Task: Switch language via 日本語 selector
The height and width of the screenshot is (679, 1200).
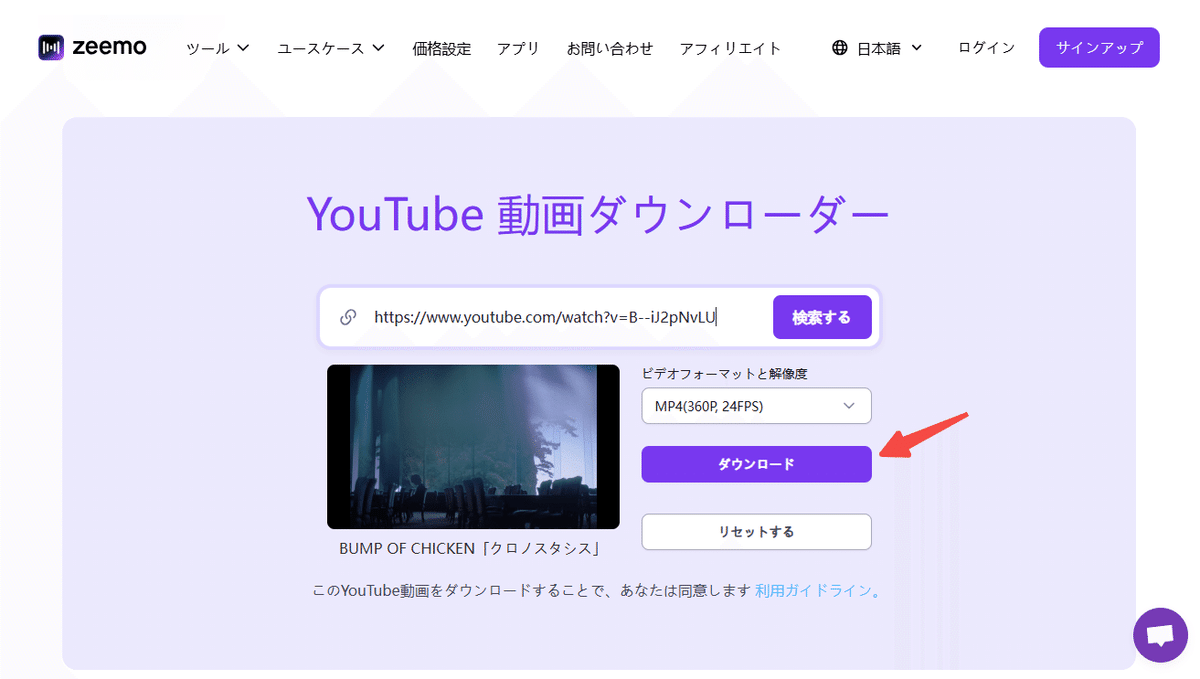Action: [x=880, y=47]
